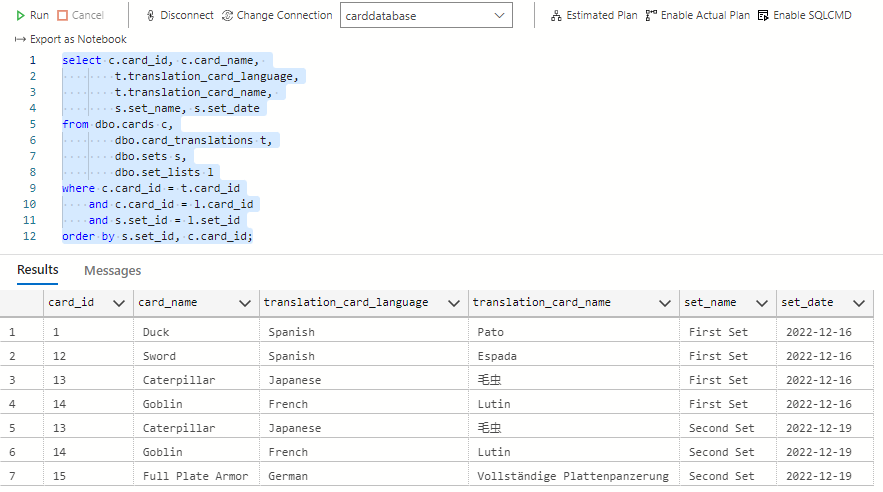The width and height of the screenshot is (883, 492).
Task: Click Second Set cell in row 7
Action: pyautogui.click(x=728, y=476)
